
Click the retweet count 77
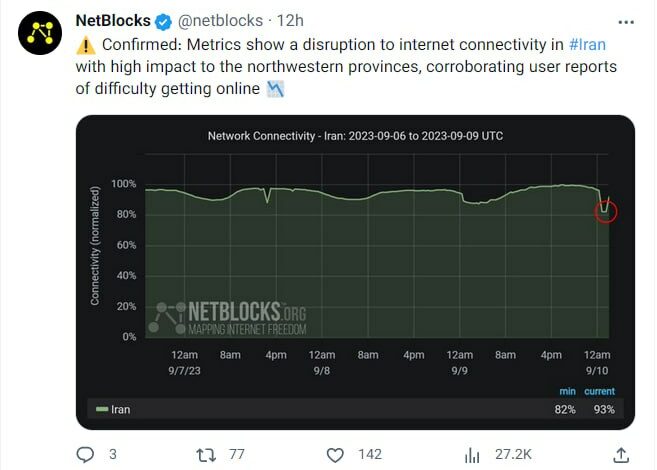(237, 454)
